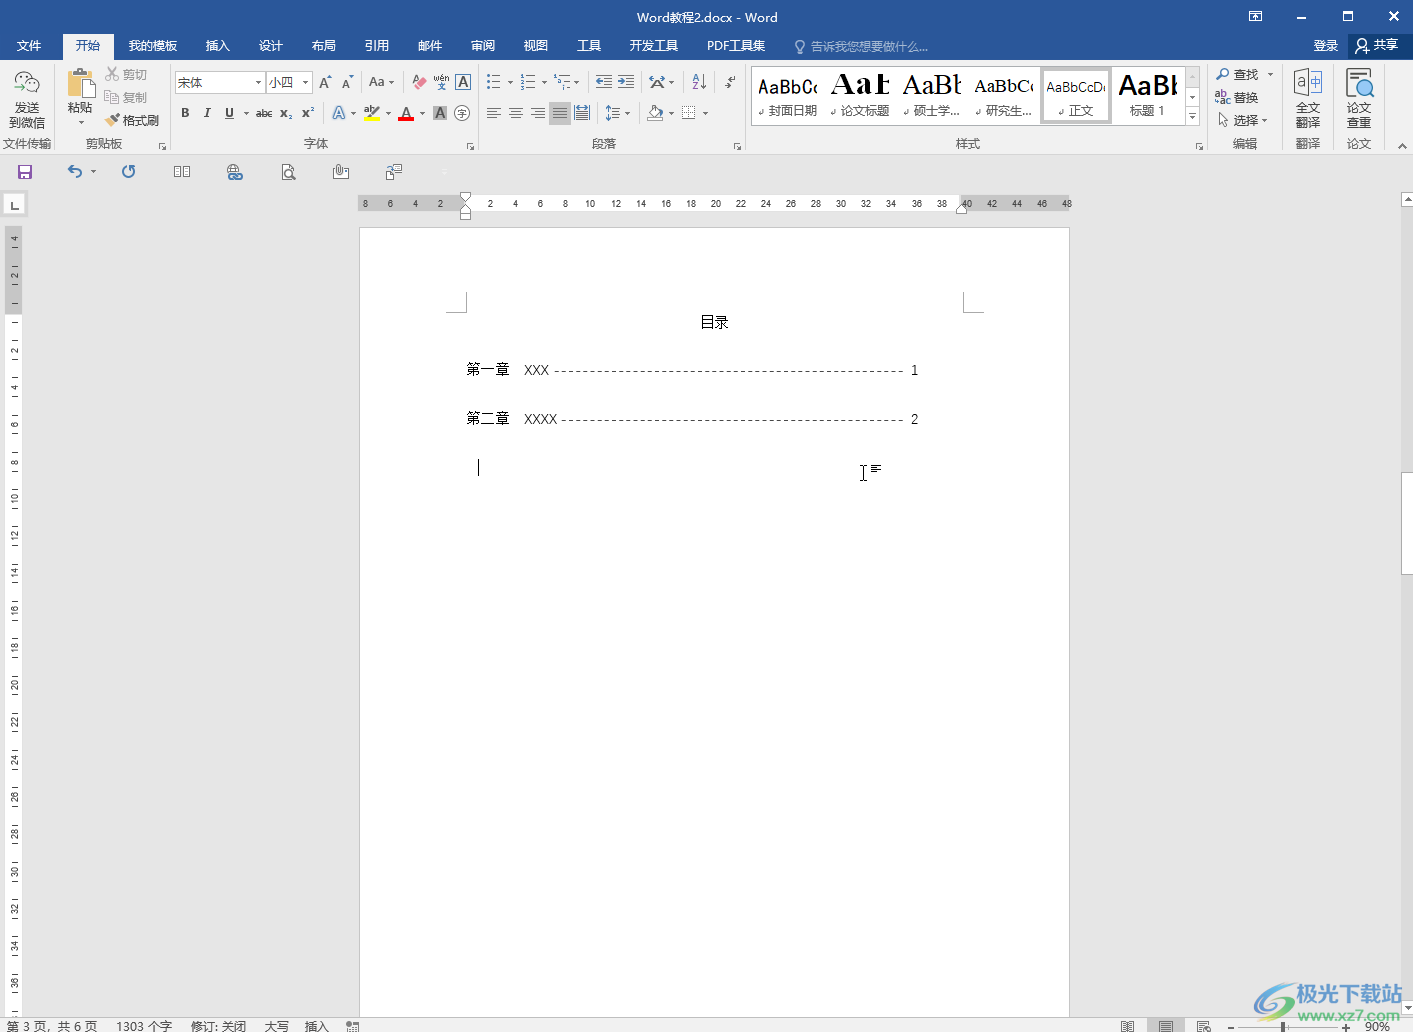
Task: Toggle Italic formatting
Action: click(x=207, y=113)
